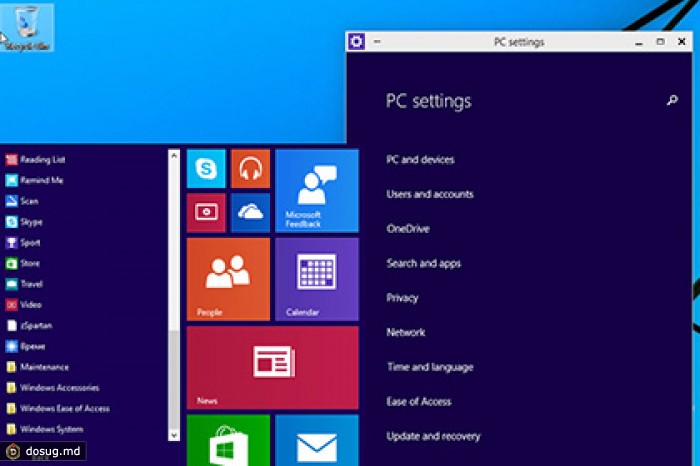Screen dimensions: 700x466
Task: Open the News tile
Action: pyautogui.click(x=273, y=368)
